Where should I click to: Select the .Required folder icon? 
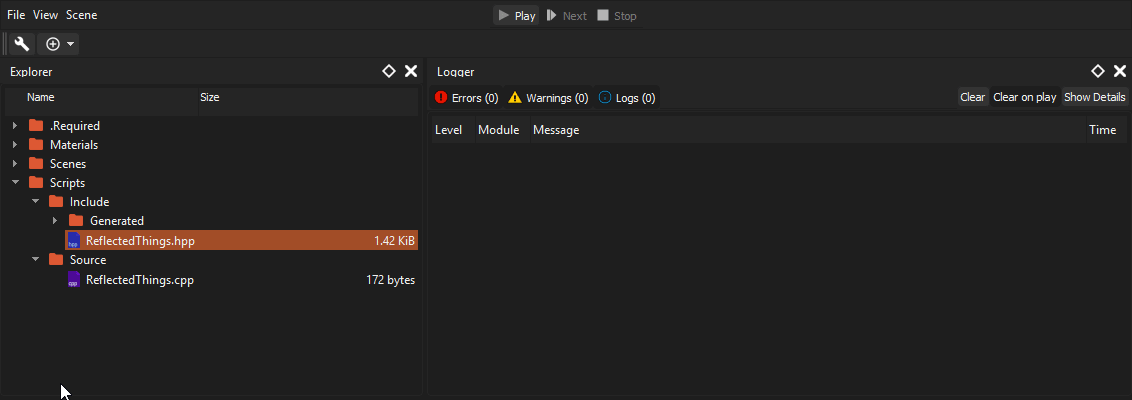[x=36, y=126]
